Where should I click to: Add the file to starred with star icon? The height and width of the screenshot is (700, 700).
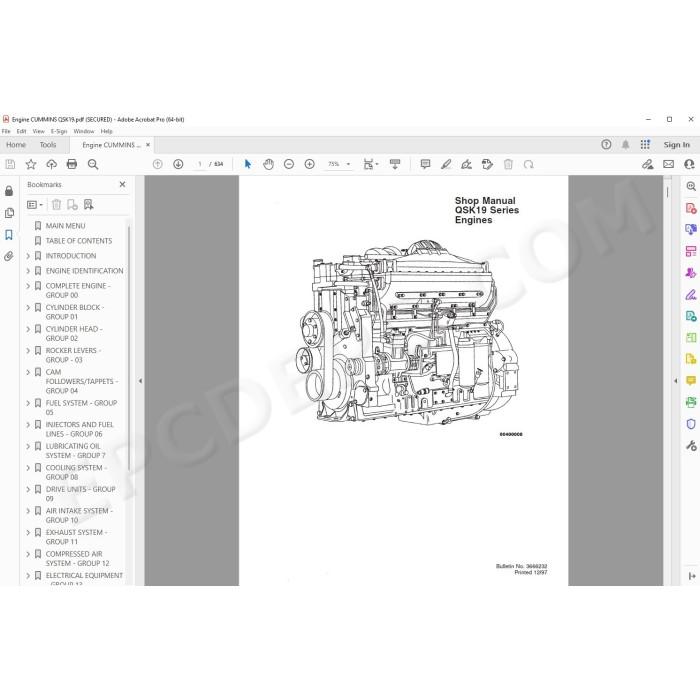coord(31,164)
